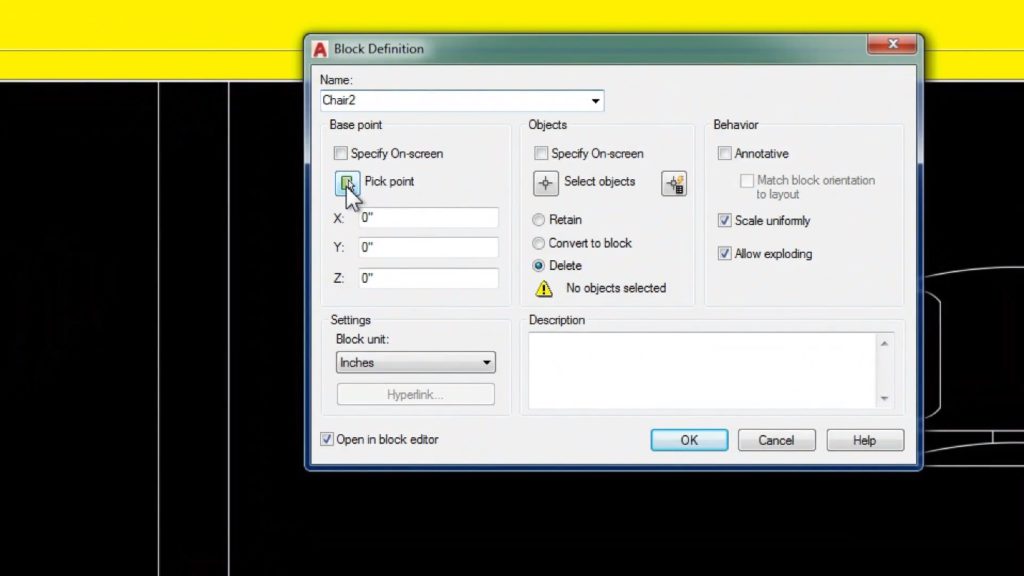Image resolution: width=1024 pixels, height=576 pixels.
Task: Enable Specify On-screen under Objects
Action: pos(541,153)
